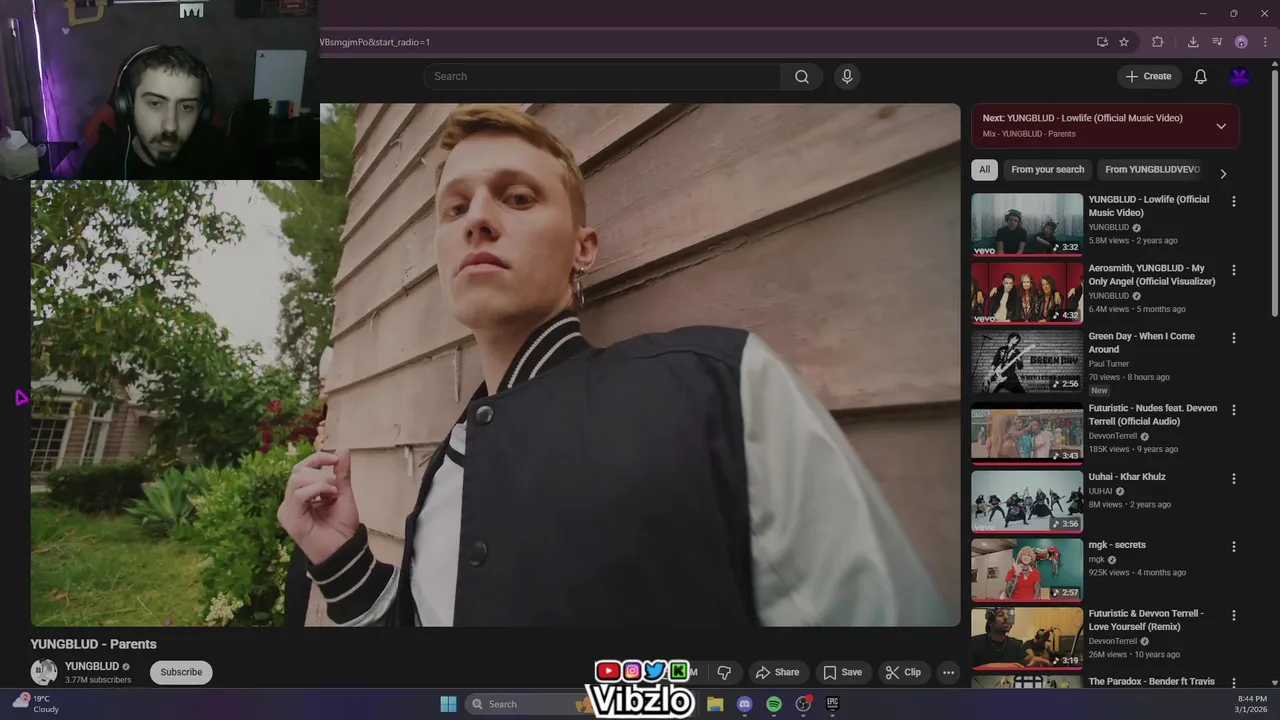This screenshot has height=720, width=1280.
Task: Click the install app icon in address bar
Action: [1102, 42]
